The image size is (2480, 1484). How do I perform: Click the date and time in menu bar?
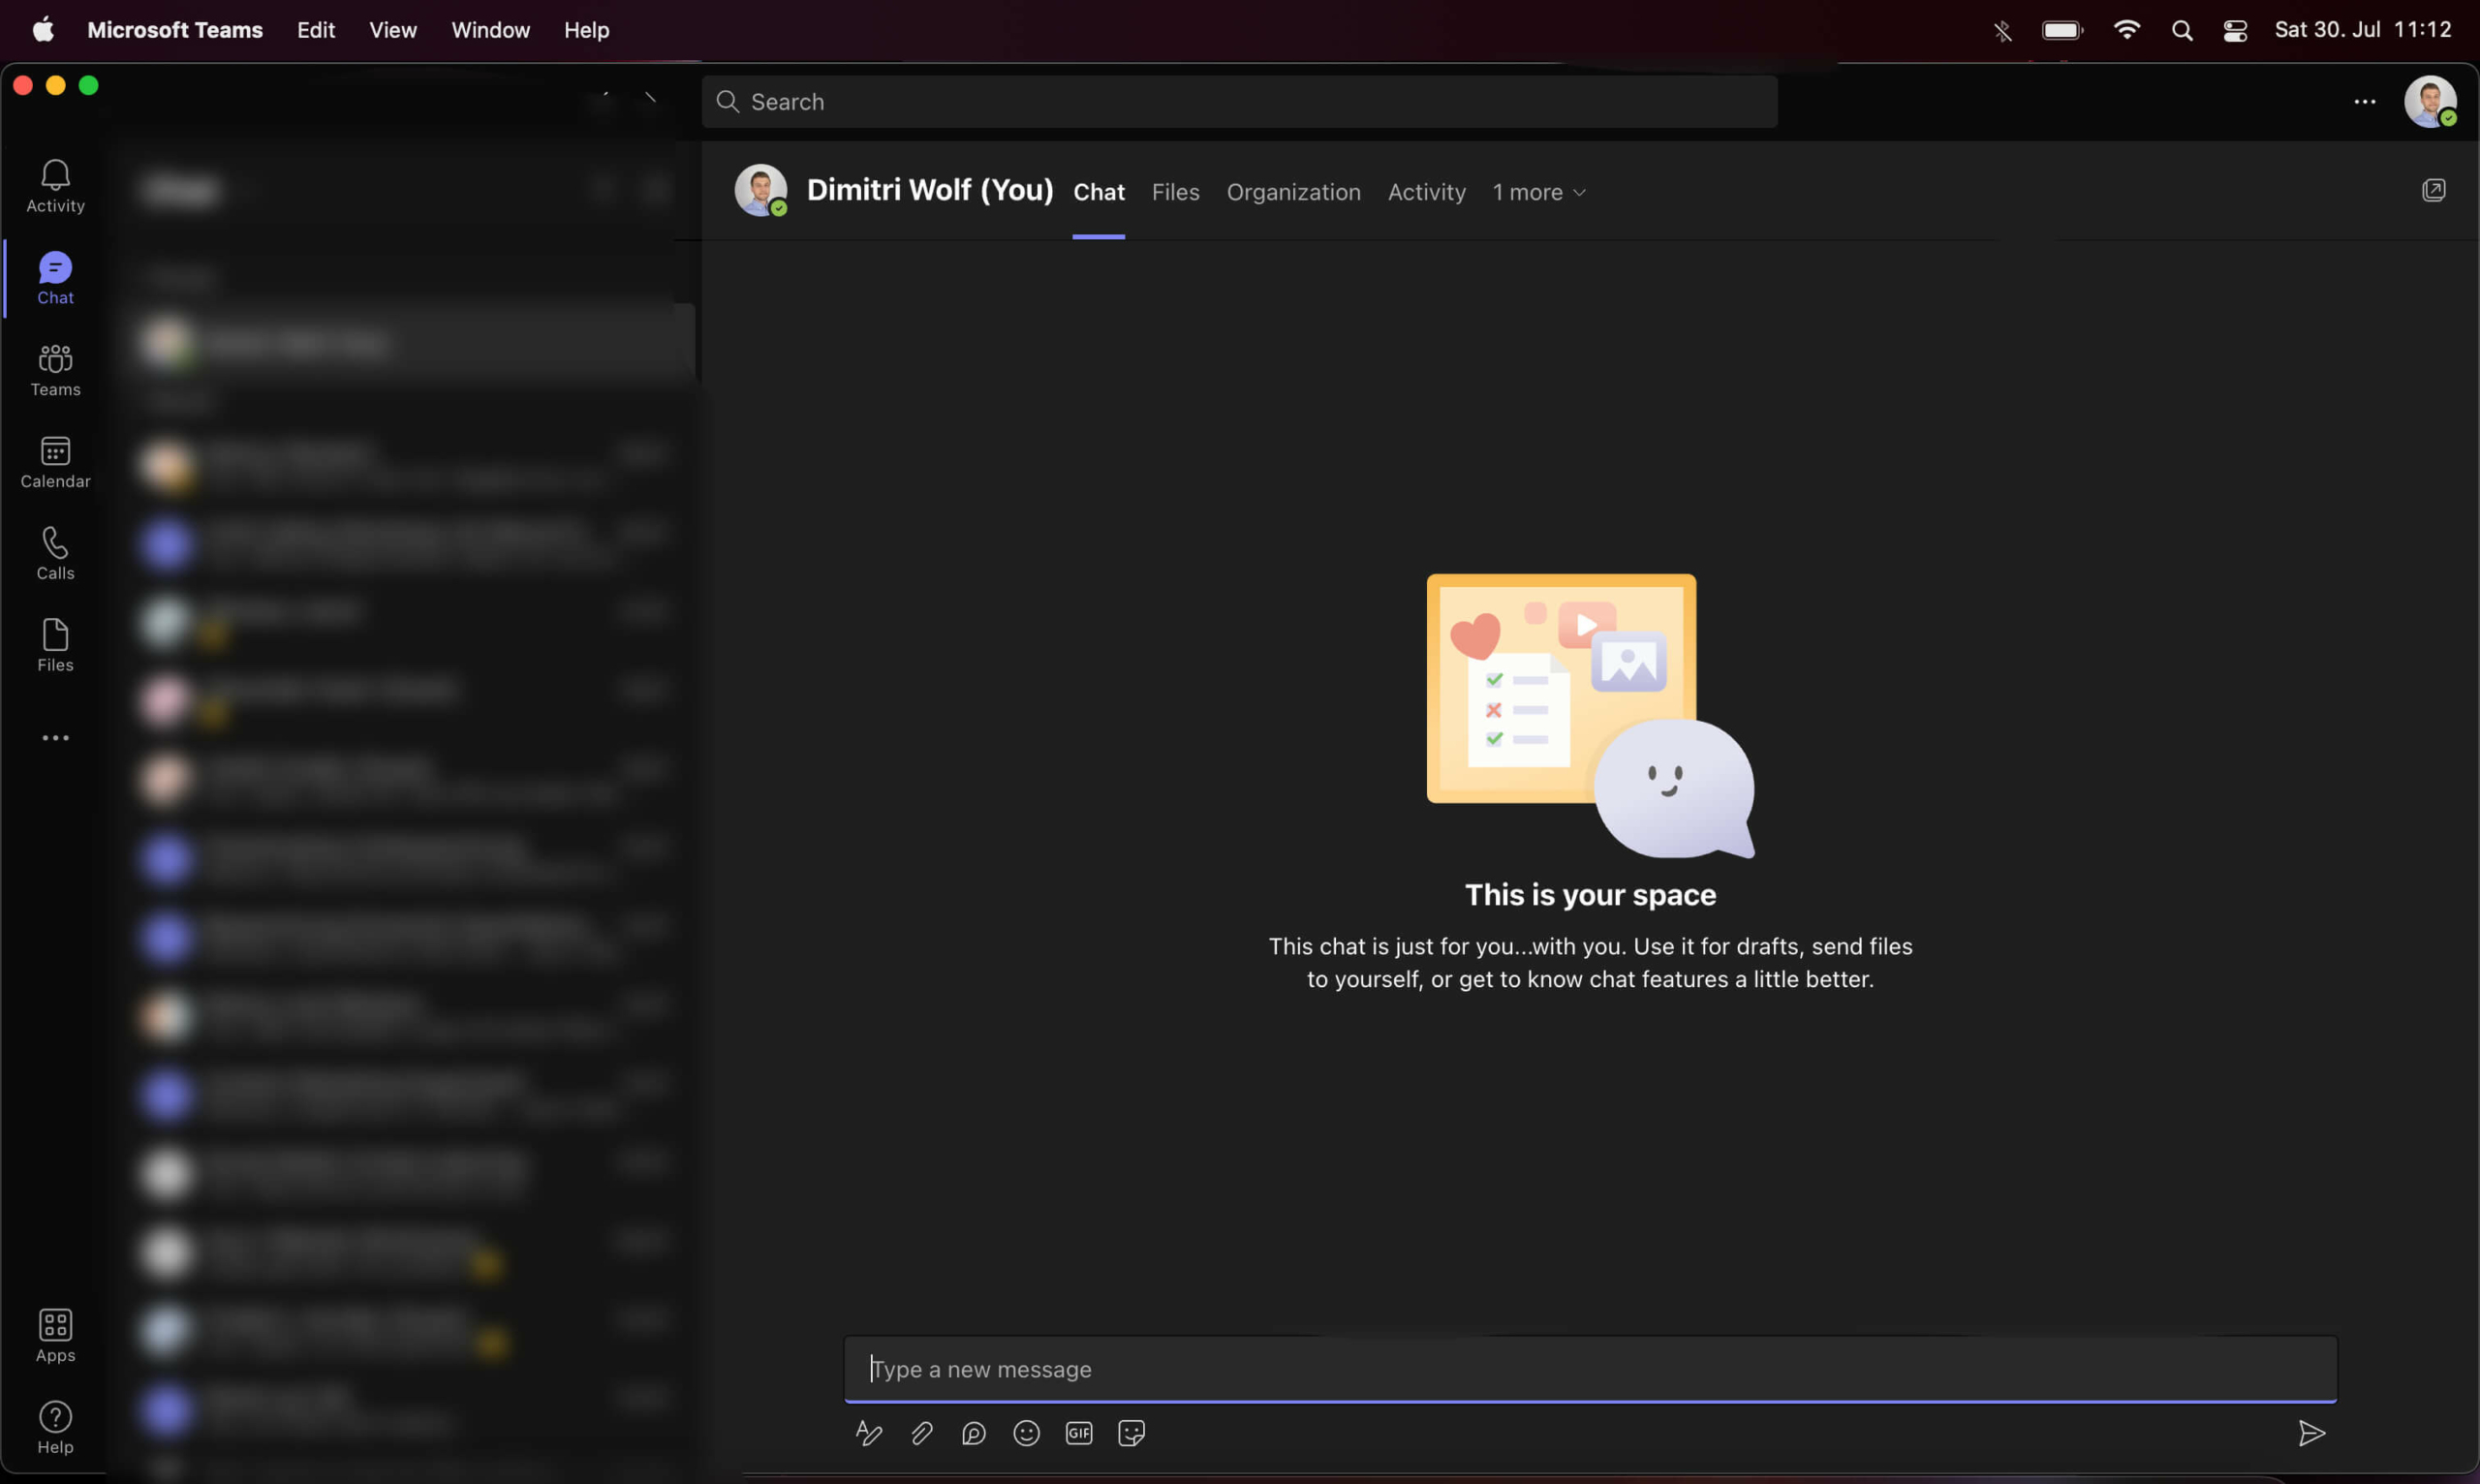(x=2362, y=30)
